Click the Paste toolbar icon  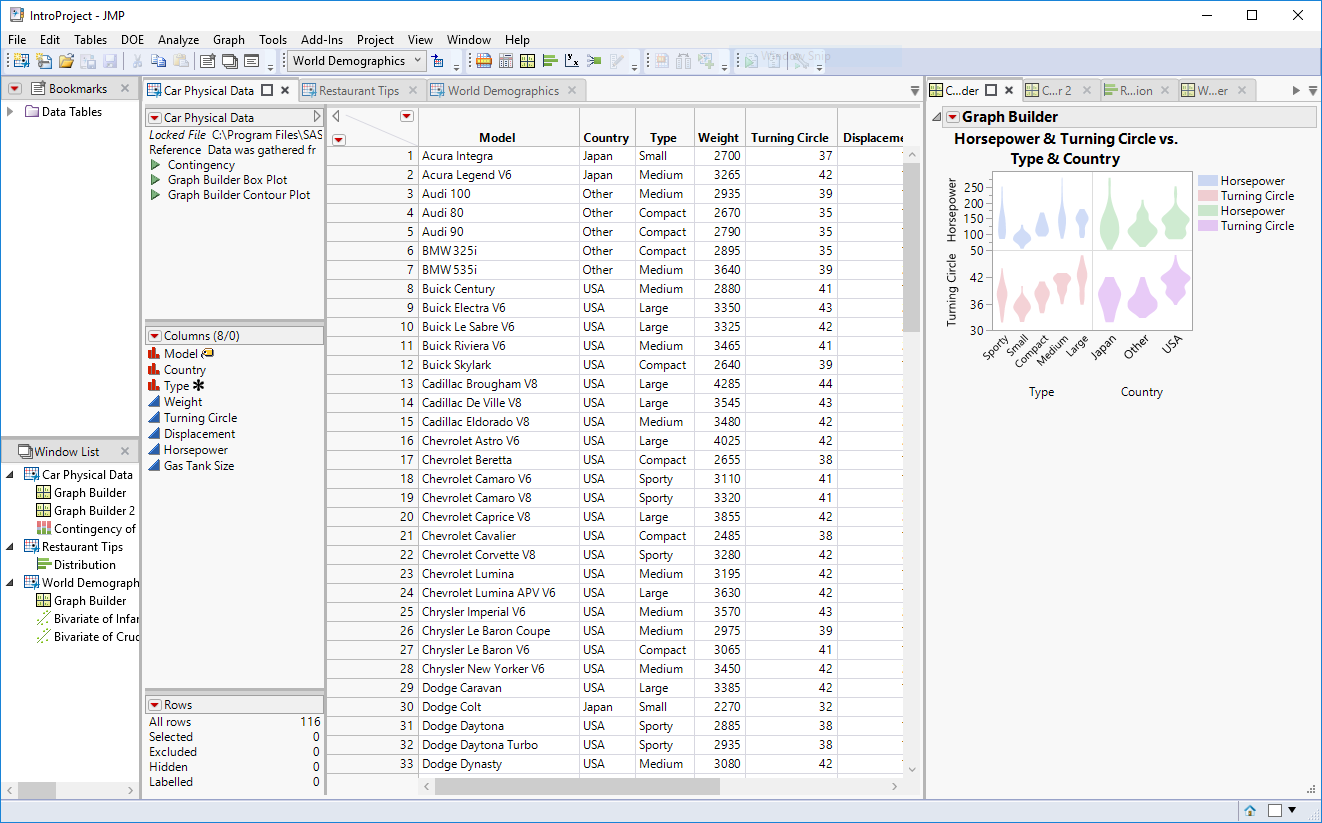[182, 60]
